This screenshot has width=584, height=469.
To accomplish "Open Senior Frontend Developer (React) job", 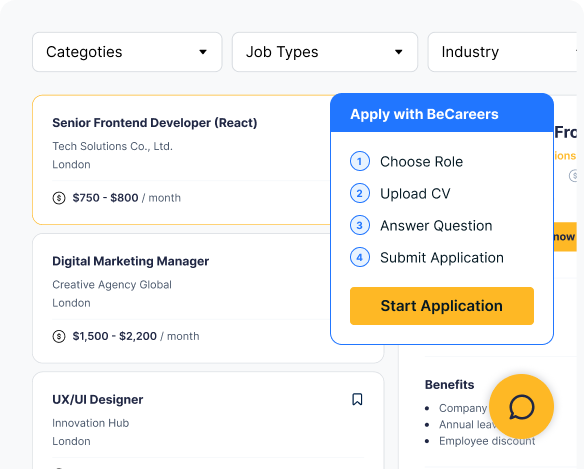I will [155, 123].
